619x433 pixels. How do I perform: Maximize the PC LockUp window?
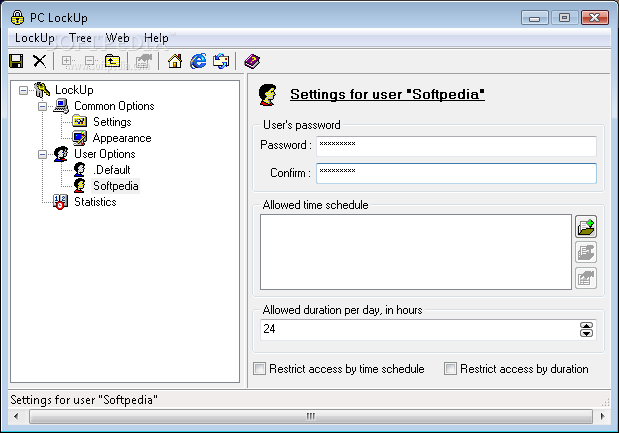[x=564, y=18]
